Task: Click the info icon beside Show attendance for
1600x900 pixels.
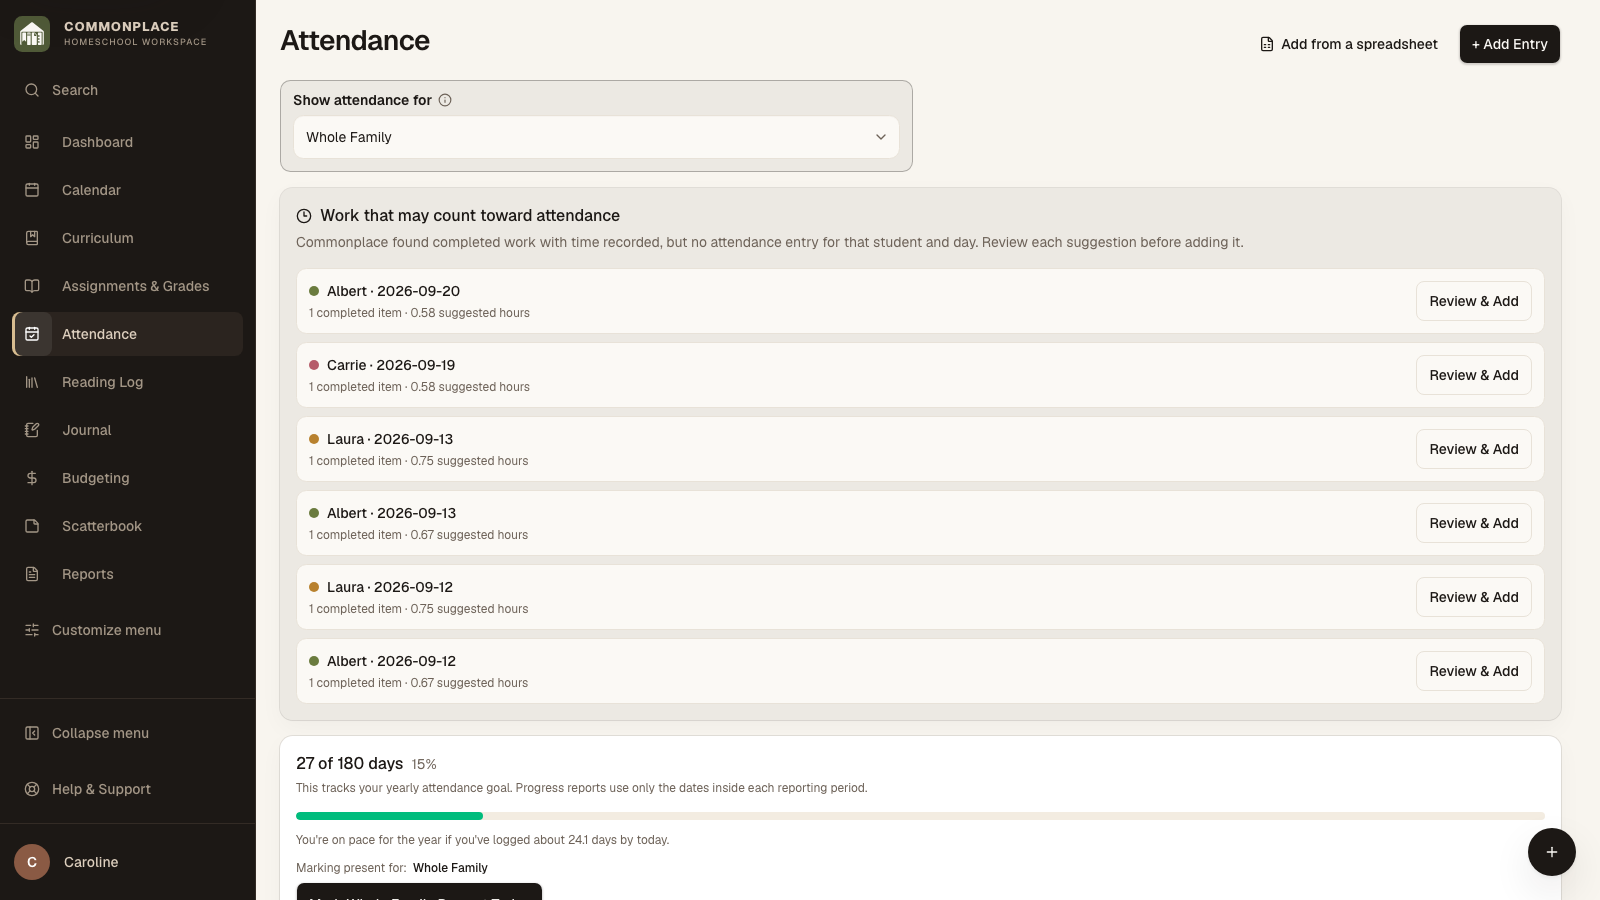Action: tap(445, 100)
